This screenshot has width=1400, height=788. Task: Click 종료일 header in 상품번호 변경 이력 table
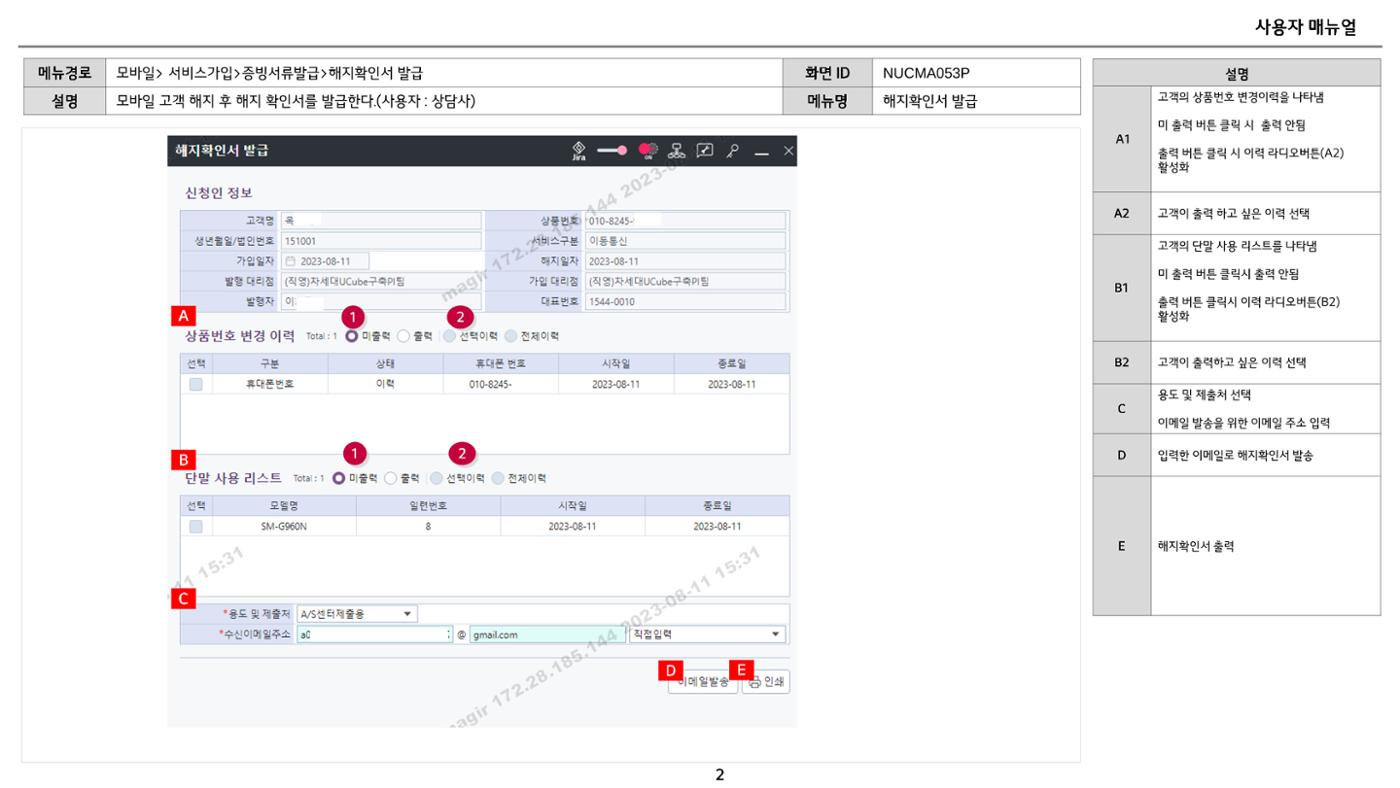point(732,363)
